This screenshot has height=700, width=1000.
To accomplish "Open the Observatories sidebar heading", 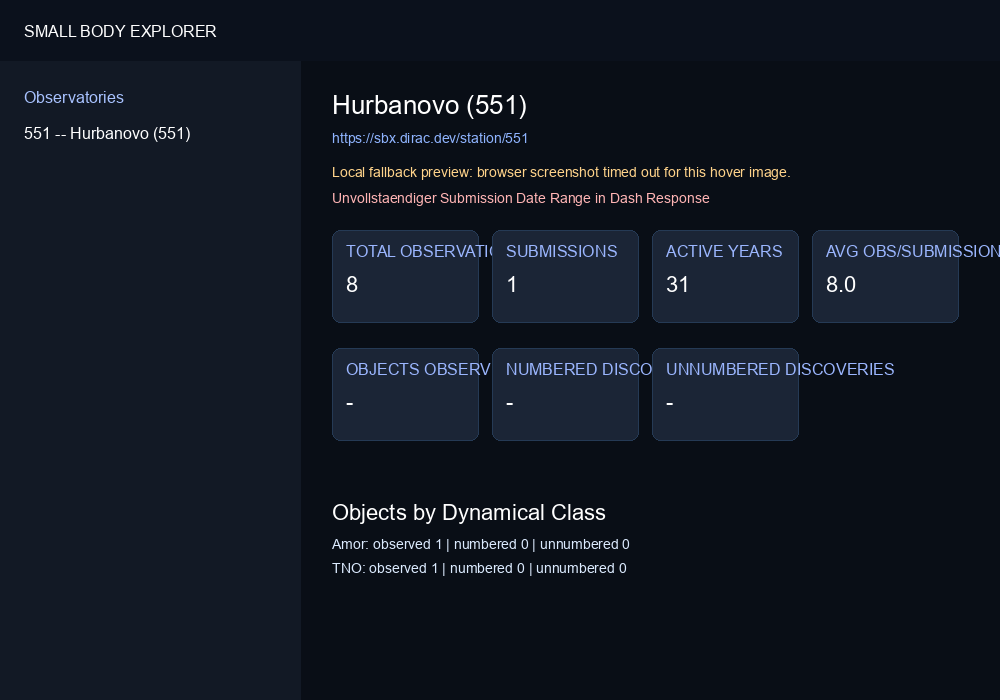I will point(74,98).
